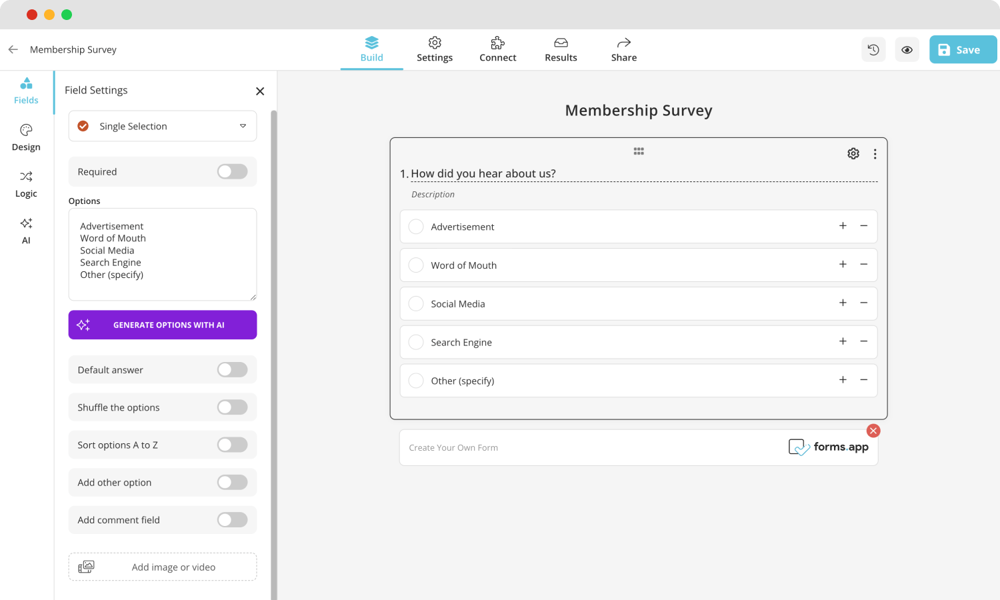Enable the Required toggle
The width and height of the screenshot is (1000, 600).
click(x=232, y=171)
